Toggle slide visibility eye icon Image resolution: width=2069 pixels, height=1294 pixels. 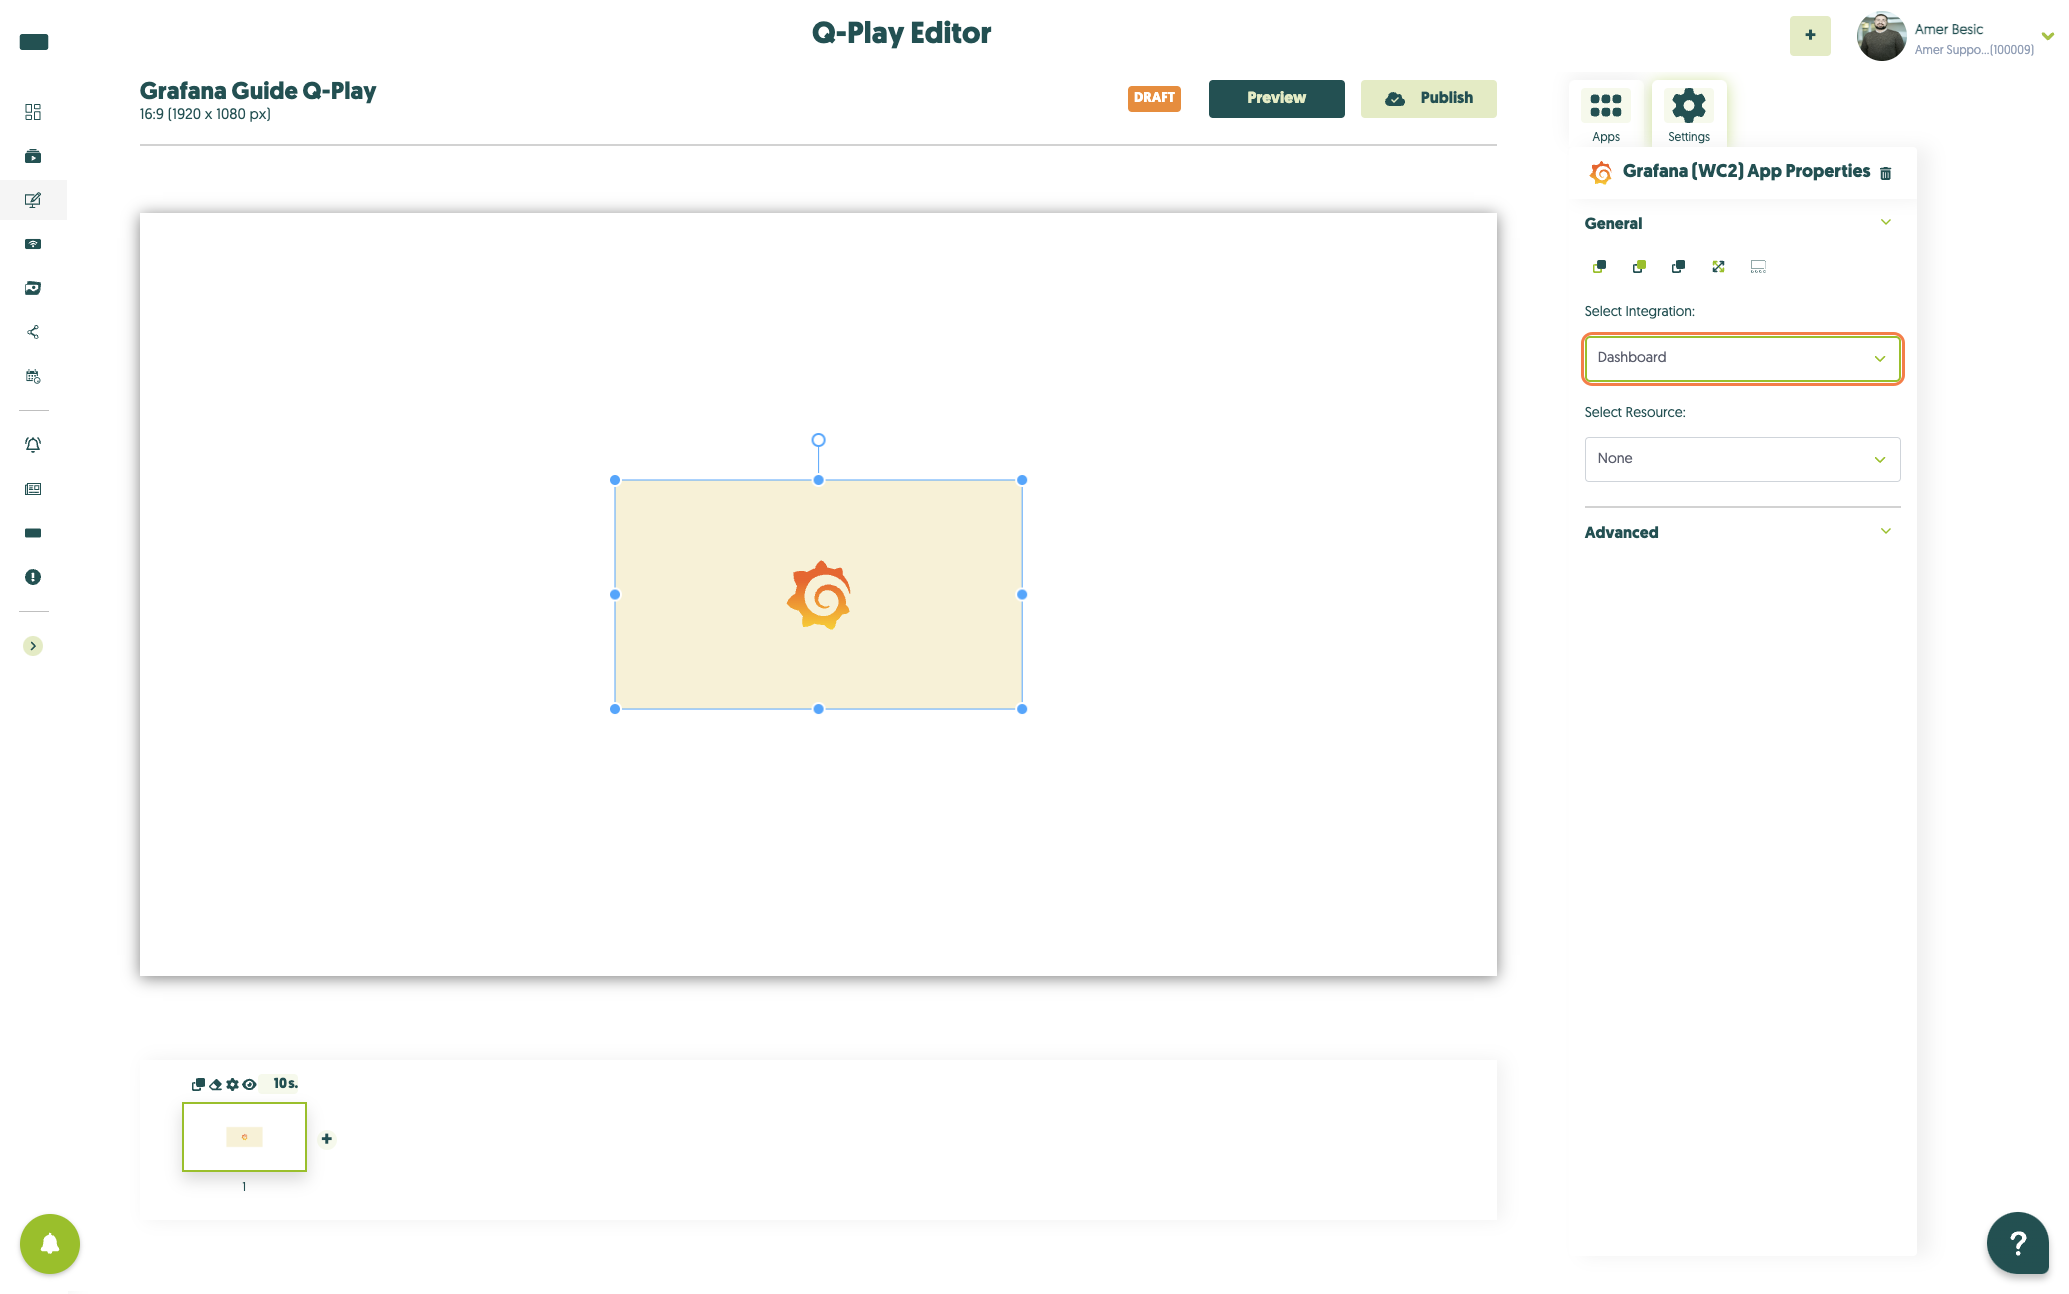click(249, 1084)
